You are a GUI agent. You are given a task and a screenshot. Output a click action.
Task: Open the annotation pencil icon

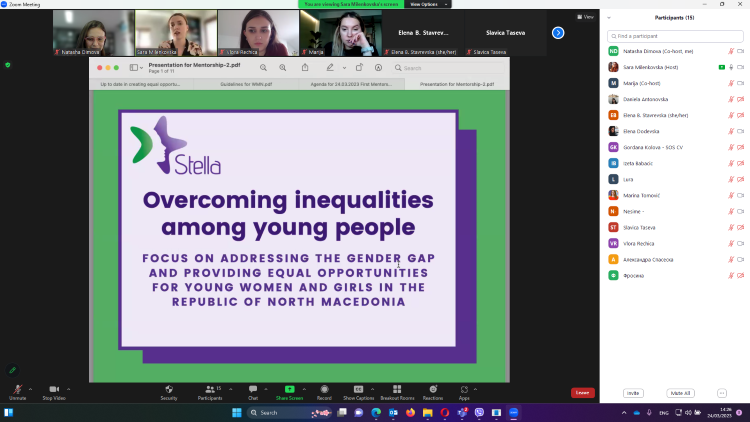[x=12, y=370]
